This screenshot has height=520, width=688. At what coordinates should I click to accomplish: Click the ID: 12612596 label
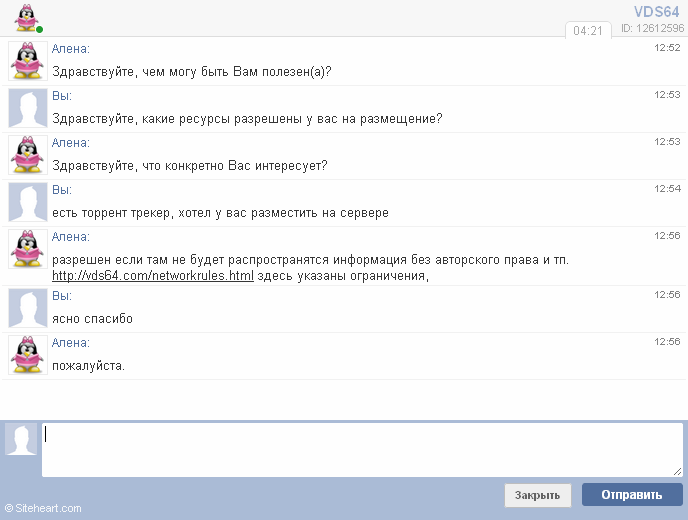[652, 29]
